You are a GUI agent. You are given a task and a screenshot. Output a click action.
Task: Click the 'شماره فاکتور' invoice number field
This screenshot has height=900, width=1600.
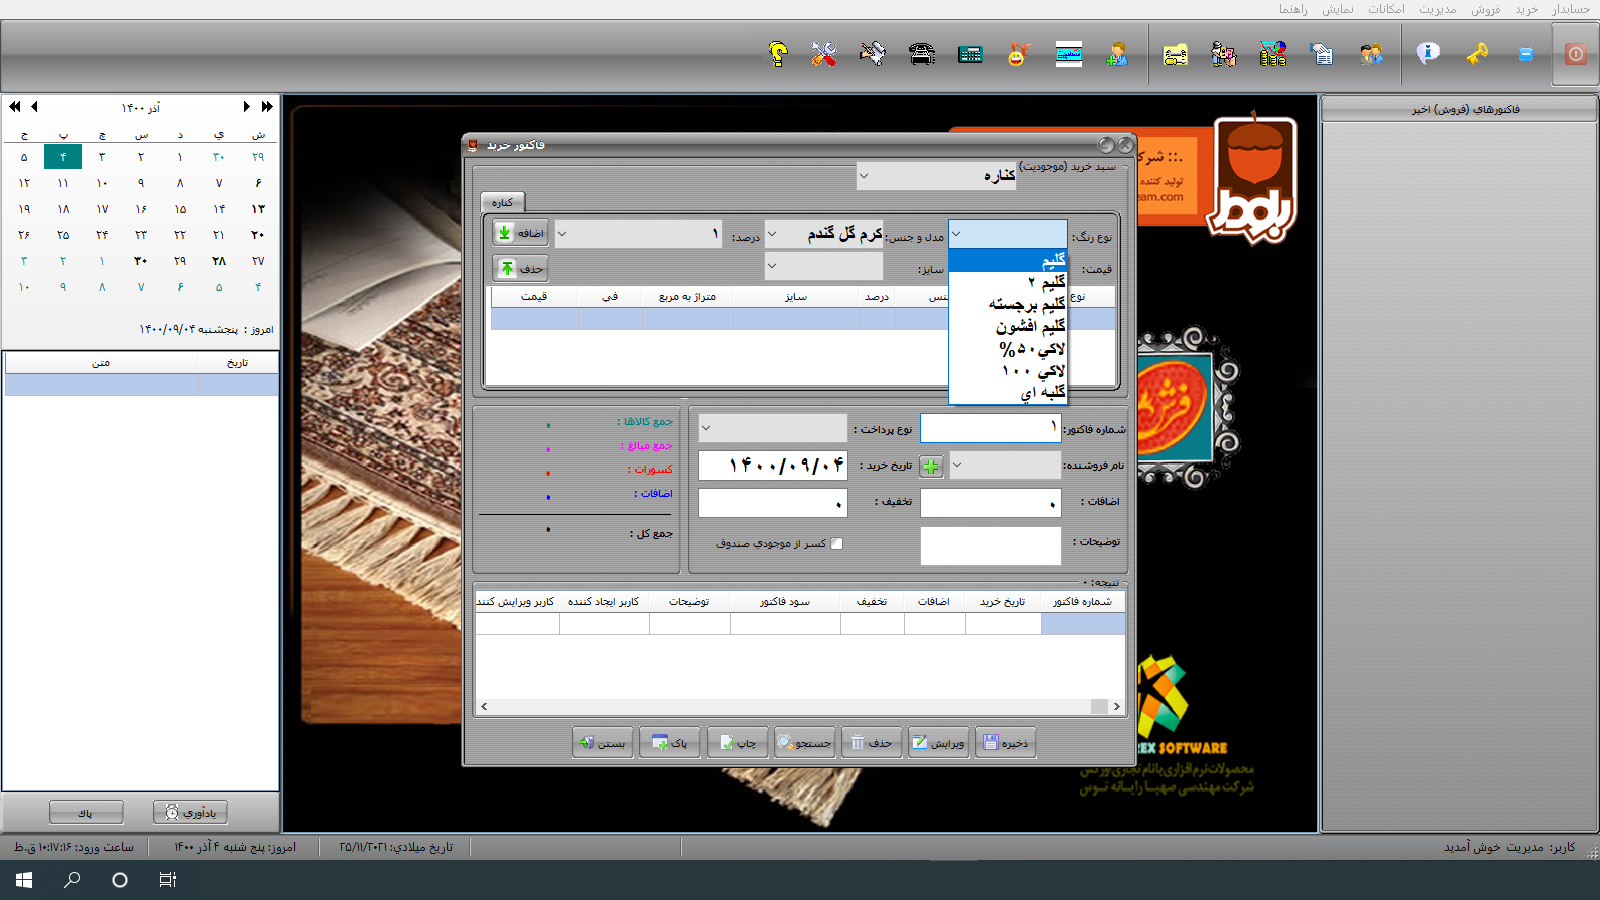click(x=990, y=428)
